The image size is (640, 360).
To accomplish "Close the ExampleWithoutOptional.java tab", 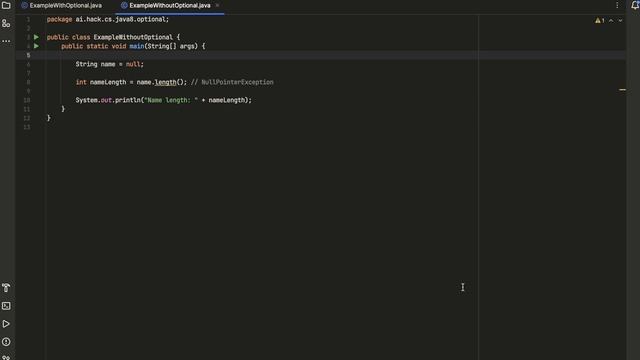I will pos(217,6).
